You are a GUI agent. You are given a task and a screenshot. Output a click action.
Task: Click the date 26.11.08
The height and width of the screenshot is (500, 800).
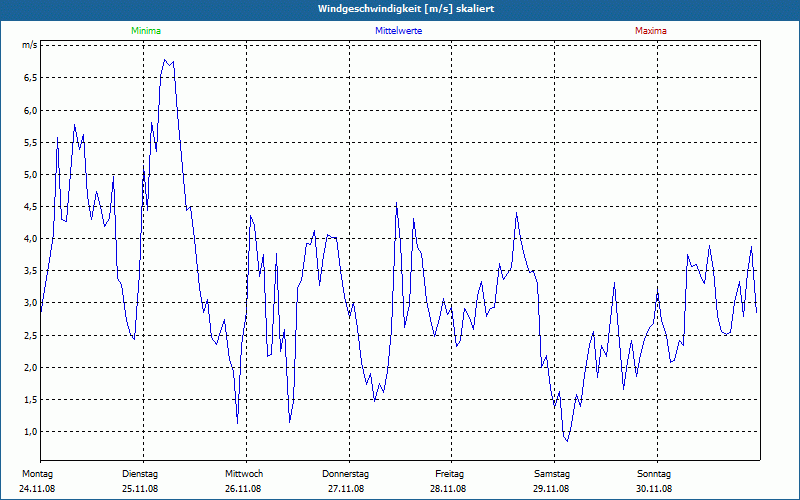point(243,489)
